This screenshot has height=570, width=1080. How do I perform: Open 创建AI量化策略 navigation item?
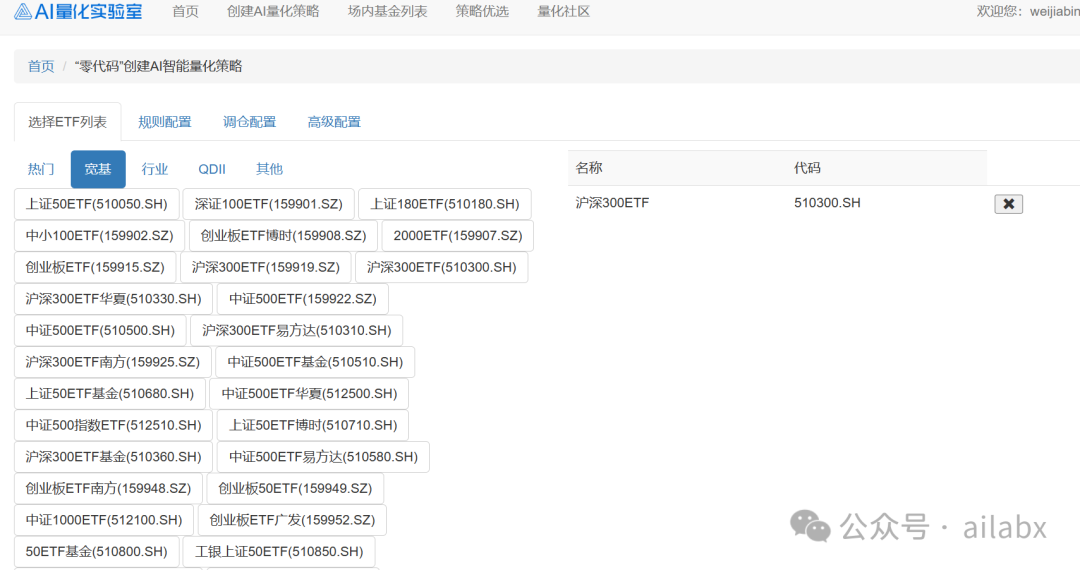tap(273, 12)
